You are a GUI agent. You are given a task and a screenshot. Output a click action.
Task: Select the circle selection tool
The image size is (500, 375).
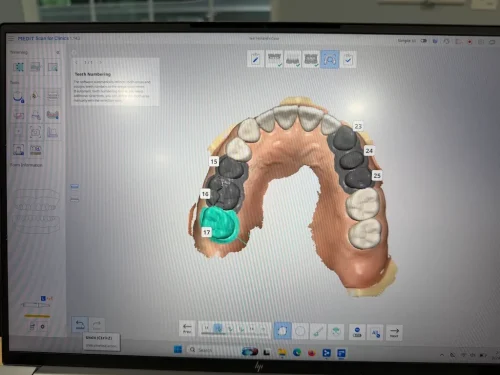point(300,331)
